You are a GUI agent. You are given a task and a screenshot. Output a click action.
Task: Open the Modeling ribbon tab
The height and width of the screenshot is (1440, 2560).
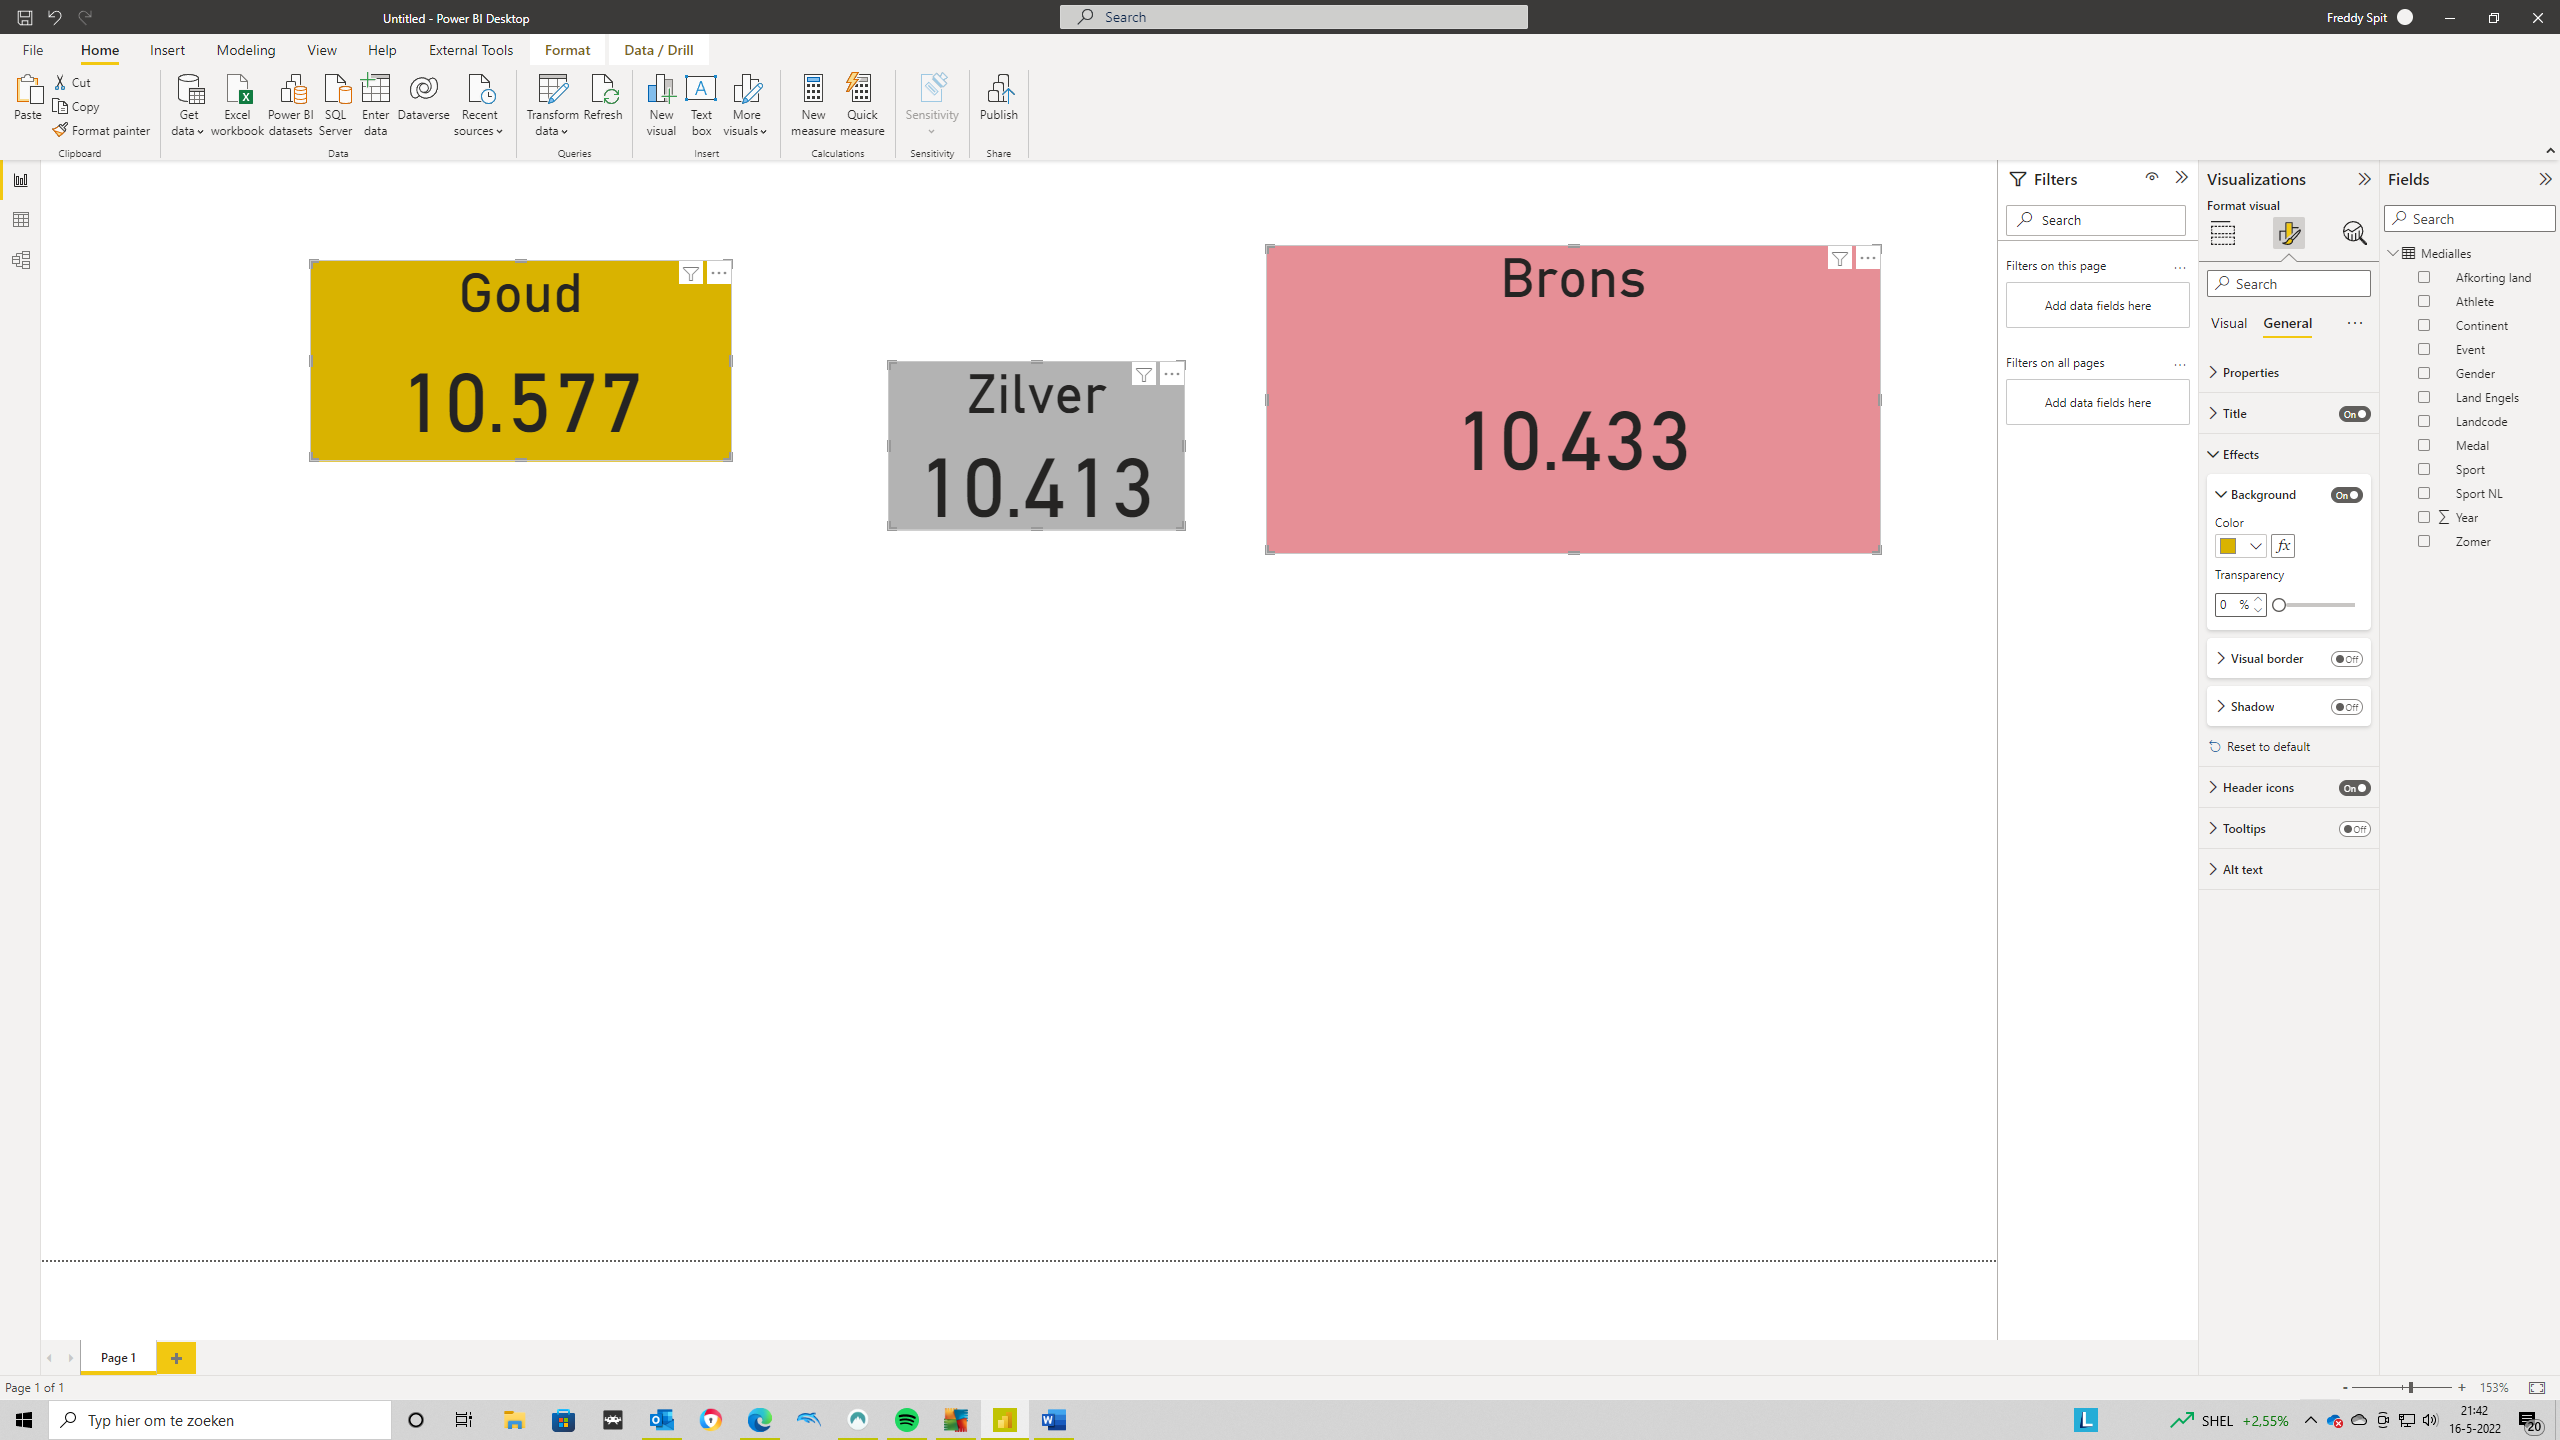(x=245, y=50)
